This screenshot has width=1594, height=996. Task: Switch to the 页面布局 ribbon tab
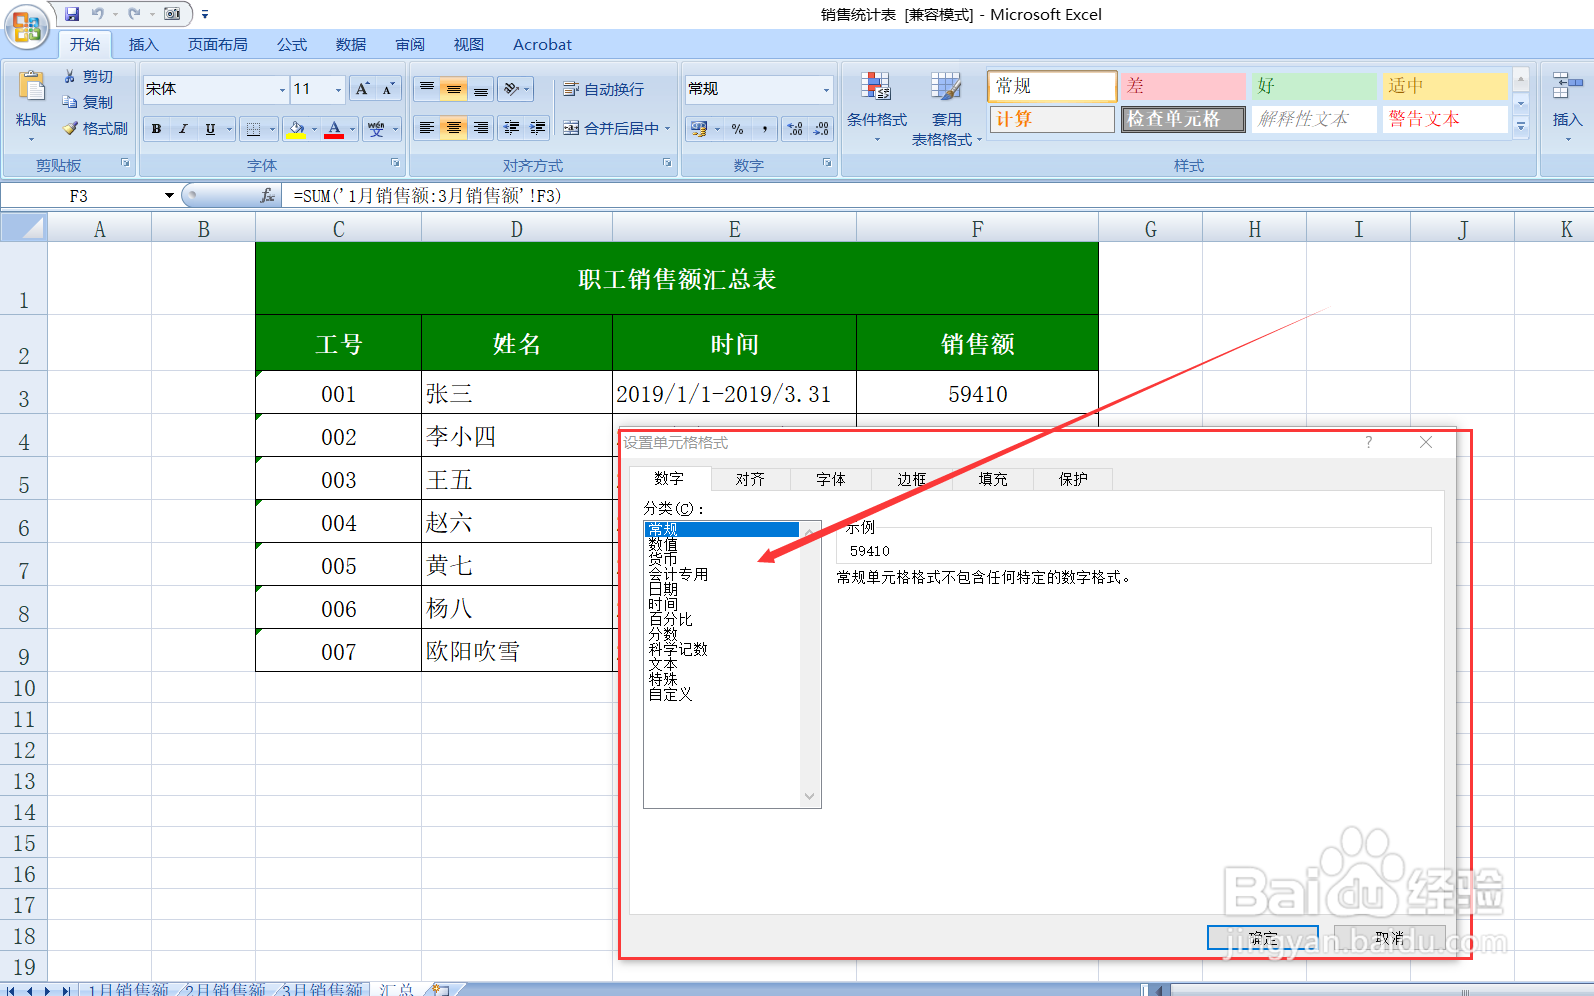(x=218, y=44)
